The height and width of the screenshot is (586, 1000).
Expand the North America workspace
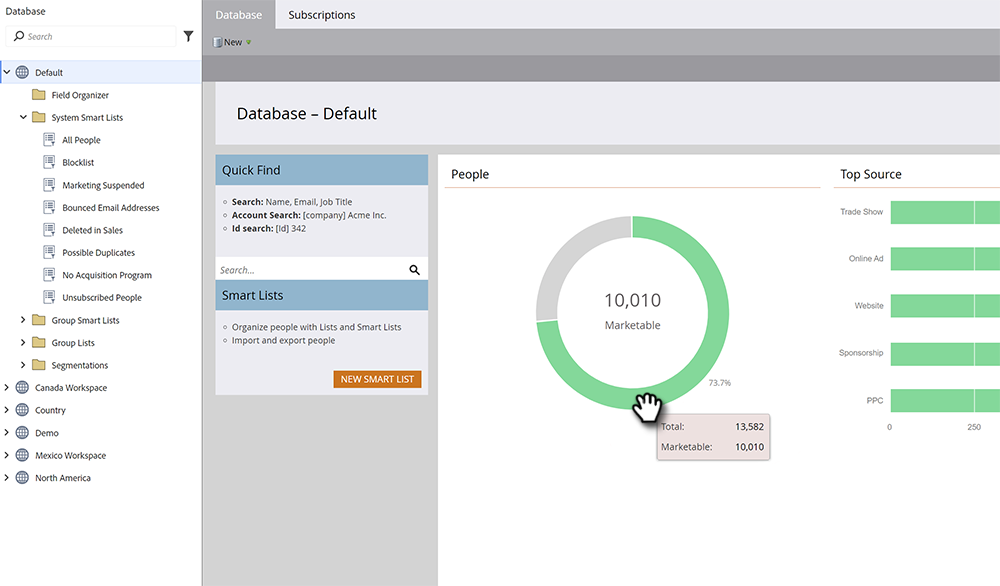(6, 478)
